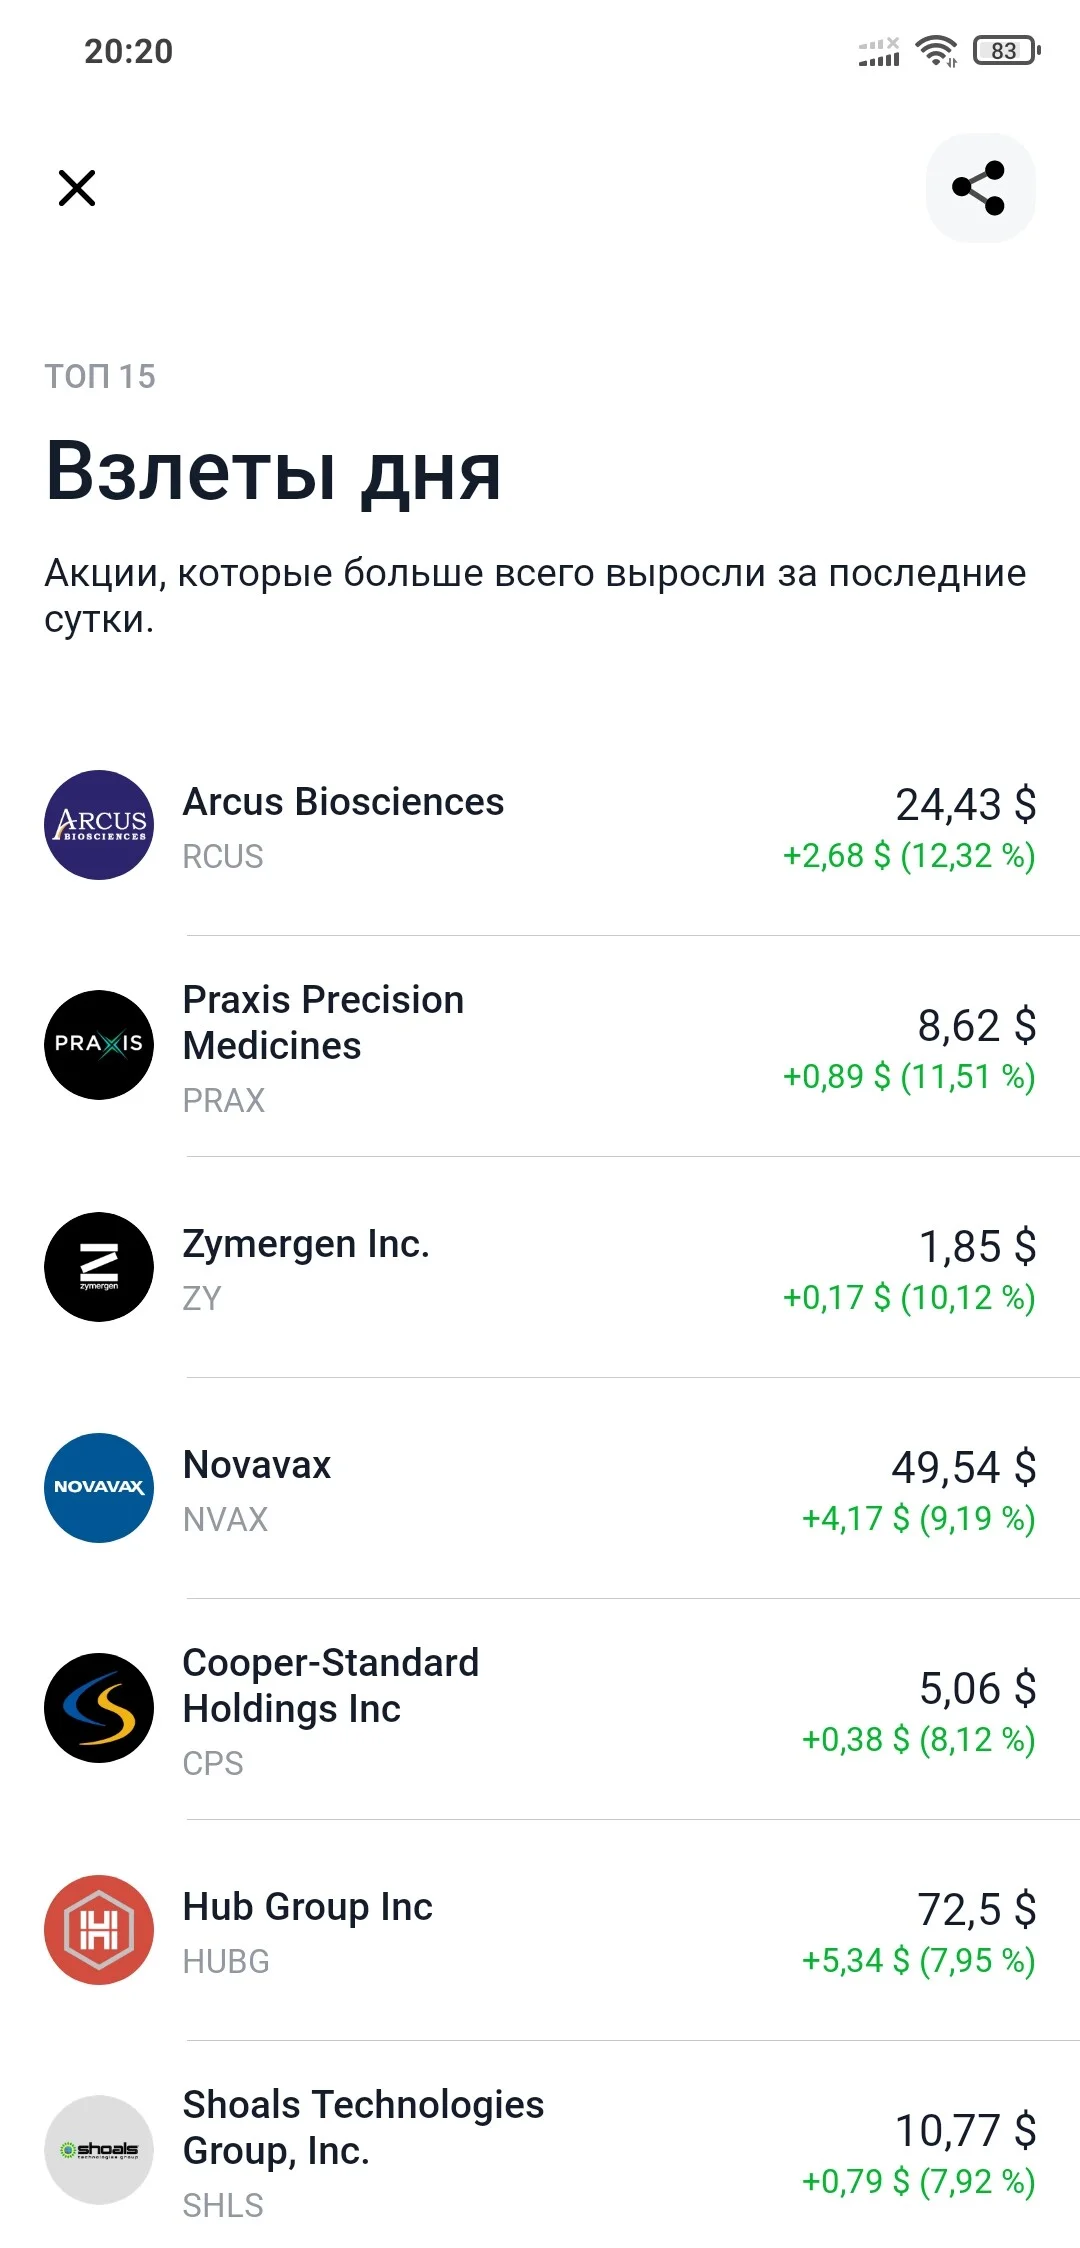View Zymergen Inc. stock details
This screenshot has height=2248, width=1080.
click(540, 1267)
